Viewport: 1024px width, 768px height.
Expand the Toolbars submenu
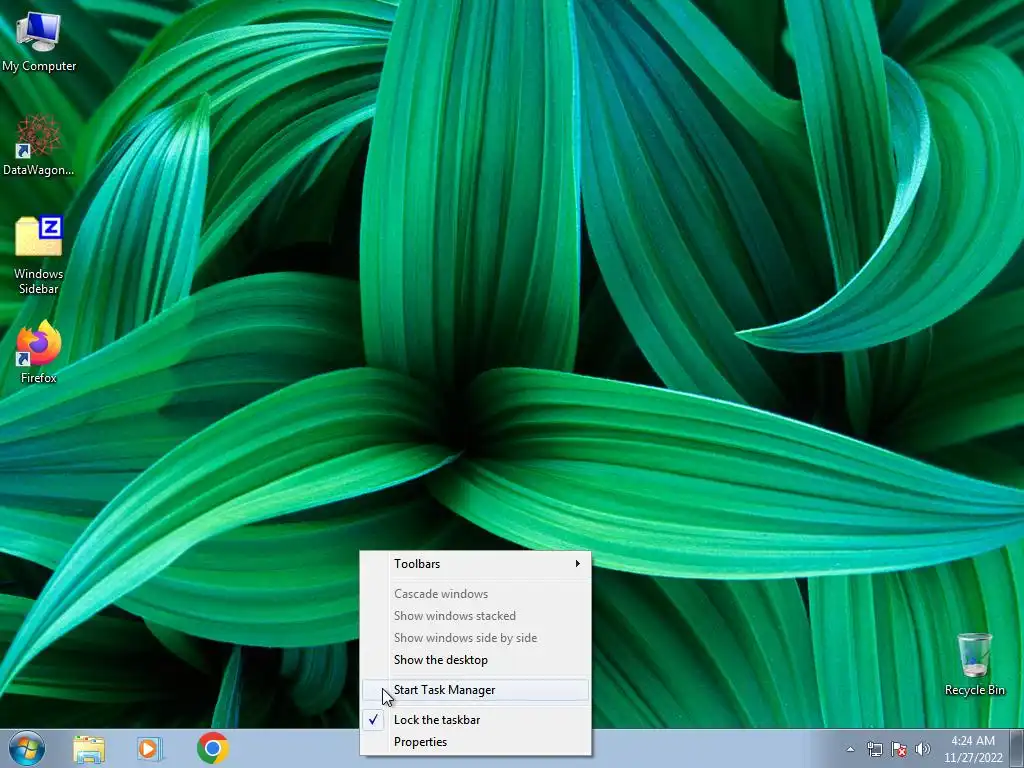pos(475,564)
